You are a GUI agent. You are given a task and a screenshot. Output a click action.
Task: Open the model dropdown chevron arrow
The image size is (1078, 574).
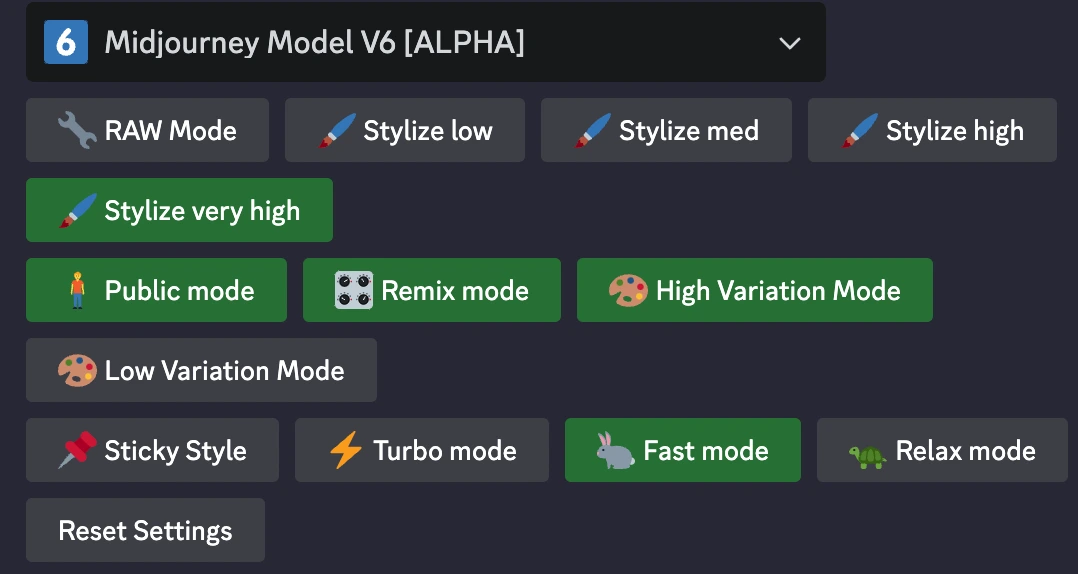point(789,43)
